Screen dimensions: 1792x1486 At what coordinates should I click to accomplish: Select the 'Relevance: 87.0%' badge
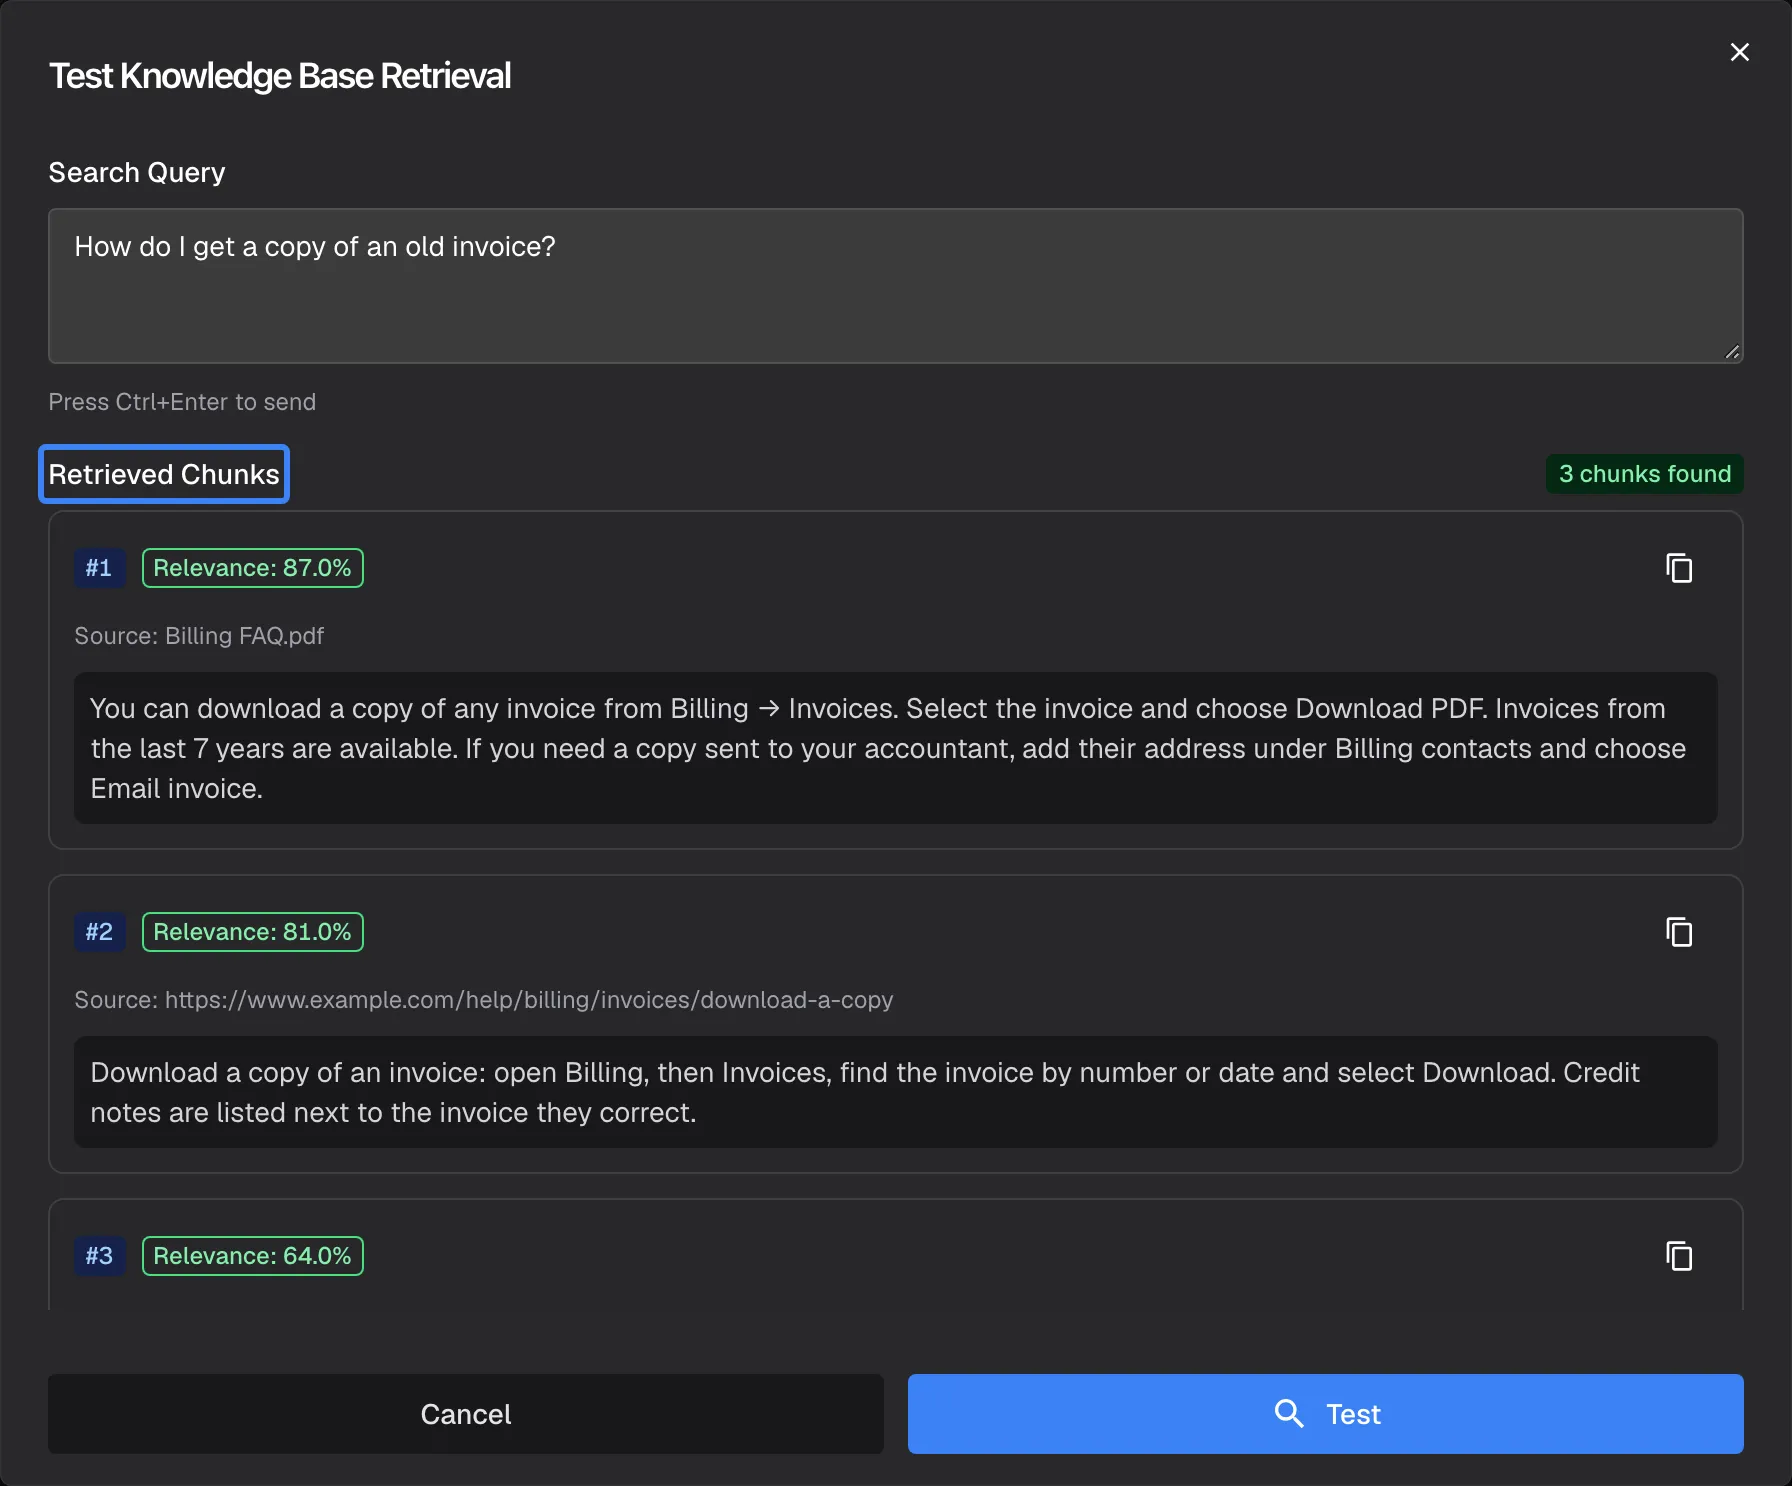point(253,568)
